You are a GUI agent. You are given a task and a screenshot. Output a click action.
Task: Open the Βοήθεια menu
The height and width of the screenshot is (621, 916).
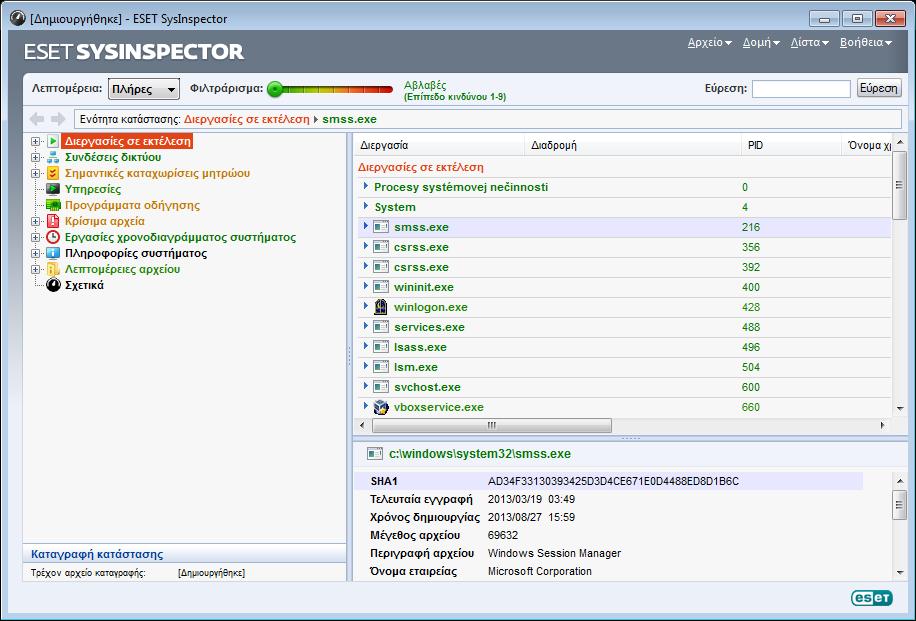pos(865,43)
